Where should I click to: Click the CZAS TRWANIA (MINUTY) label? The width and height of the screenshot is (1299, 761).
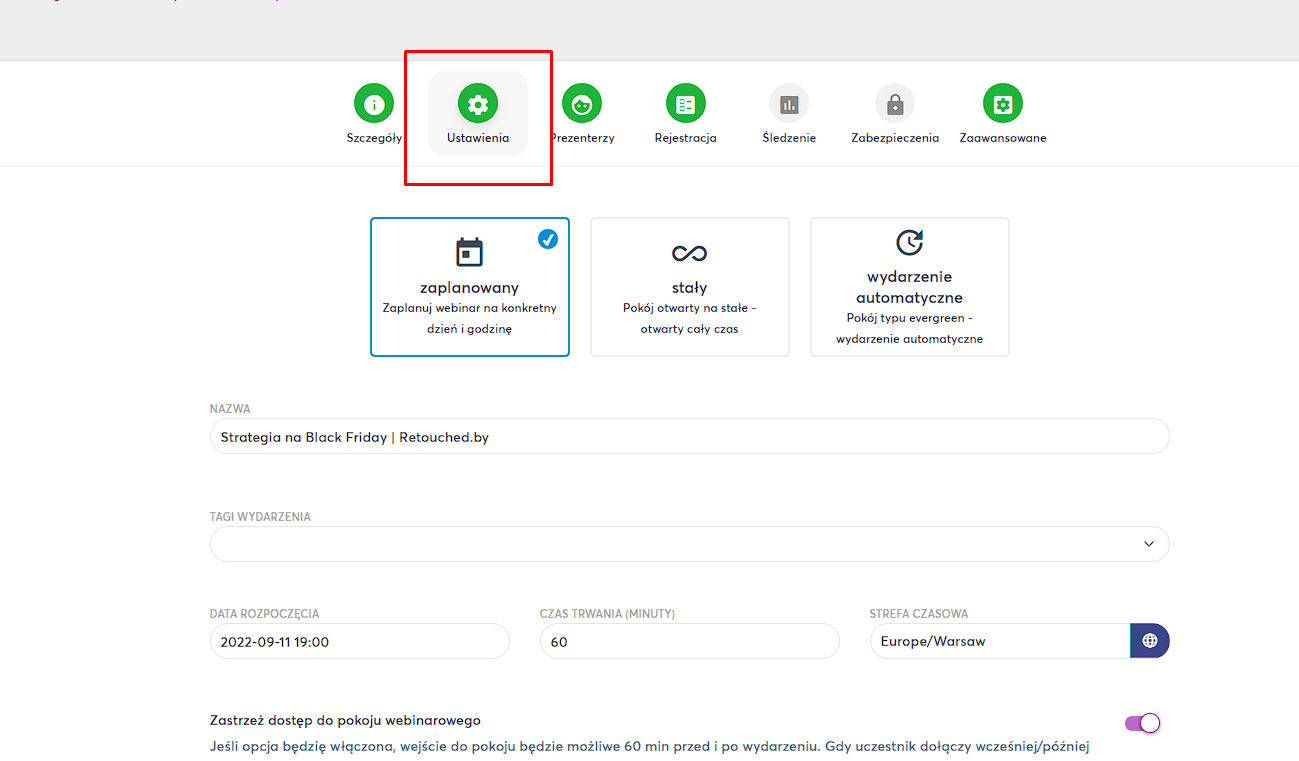[x=607, y=614]
